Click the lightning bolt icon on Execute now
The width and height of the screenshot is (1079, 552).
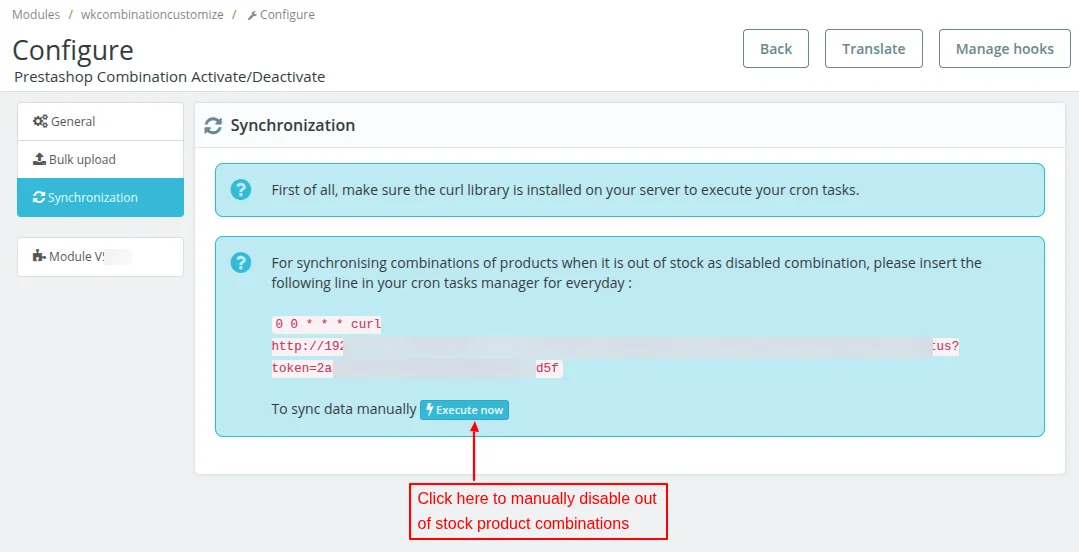(430, 410)
